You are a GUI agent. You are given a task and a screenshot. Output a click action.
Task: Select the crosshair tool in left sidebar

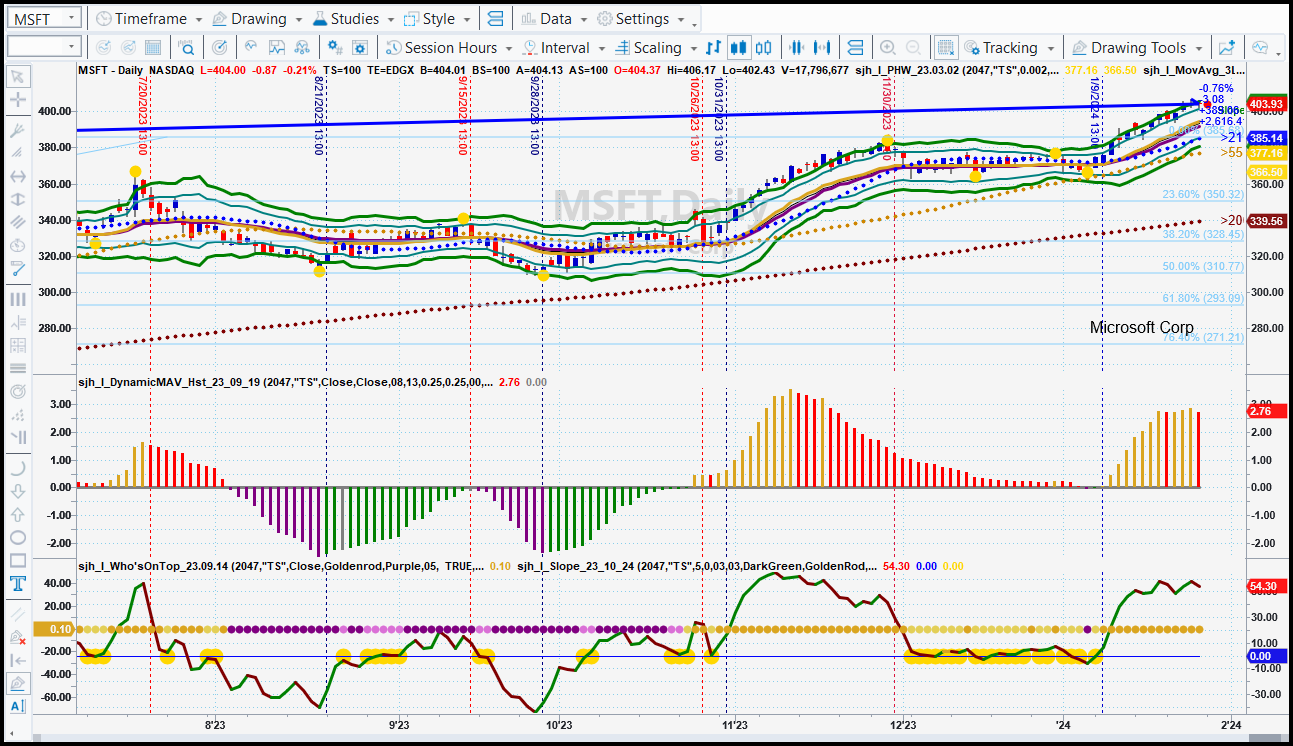tap(17, 100)
